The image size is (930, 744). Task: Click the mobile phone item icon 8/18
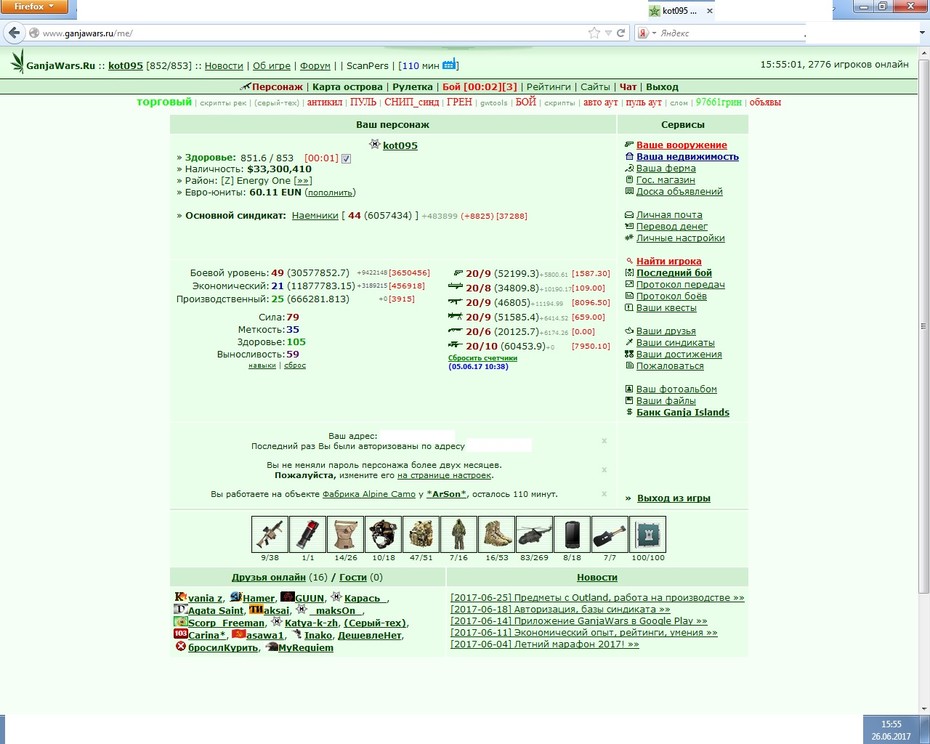(572, 535)
